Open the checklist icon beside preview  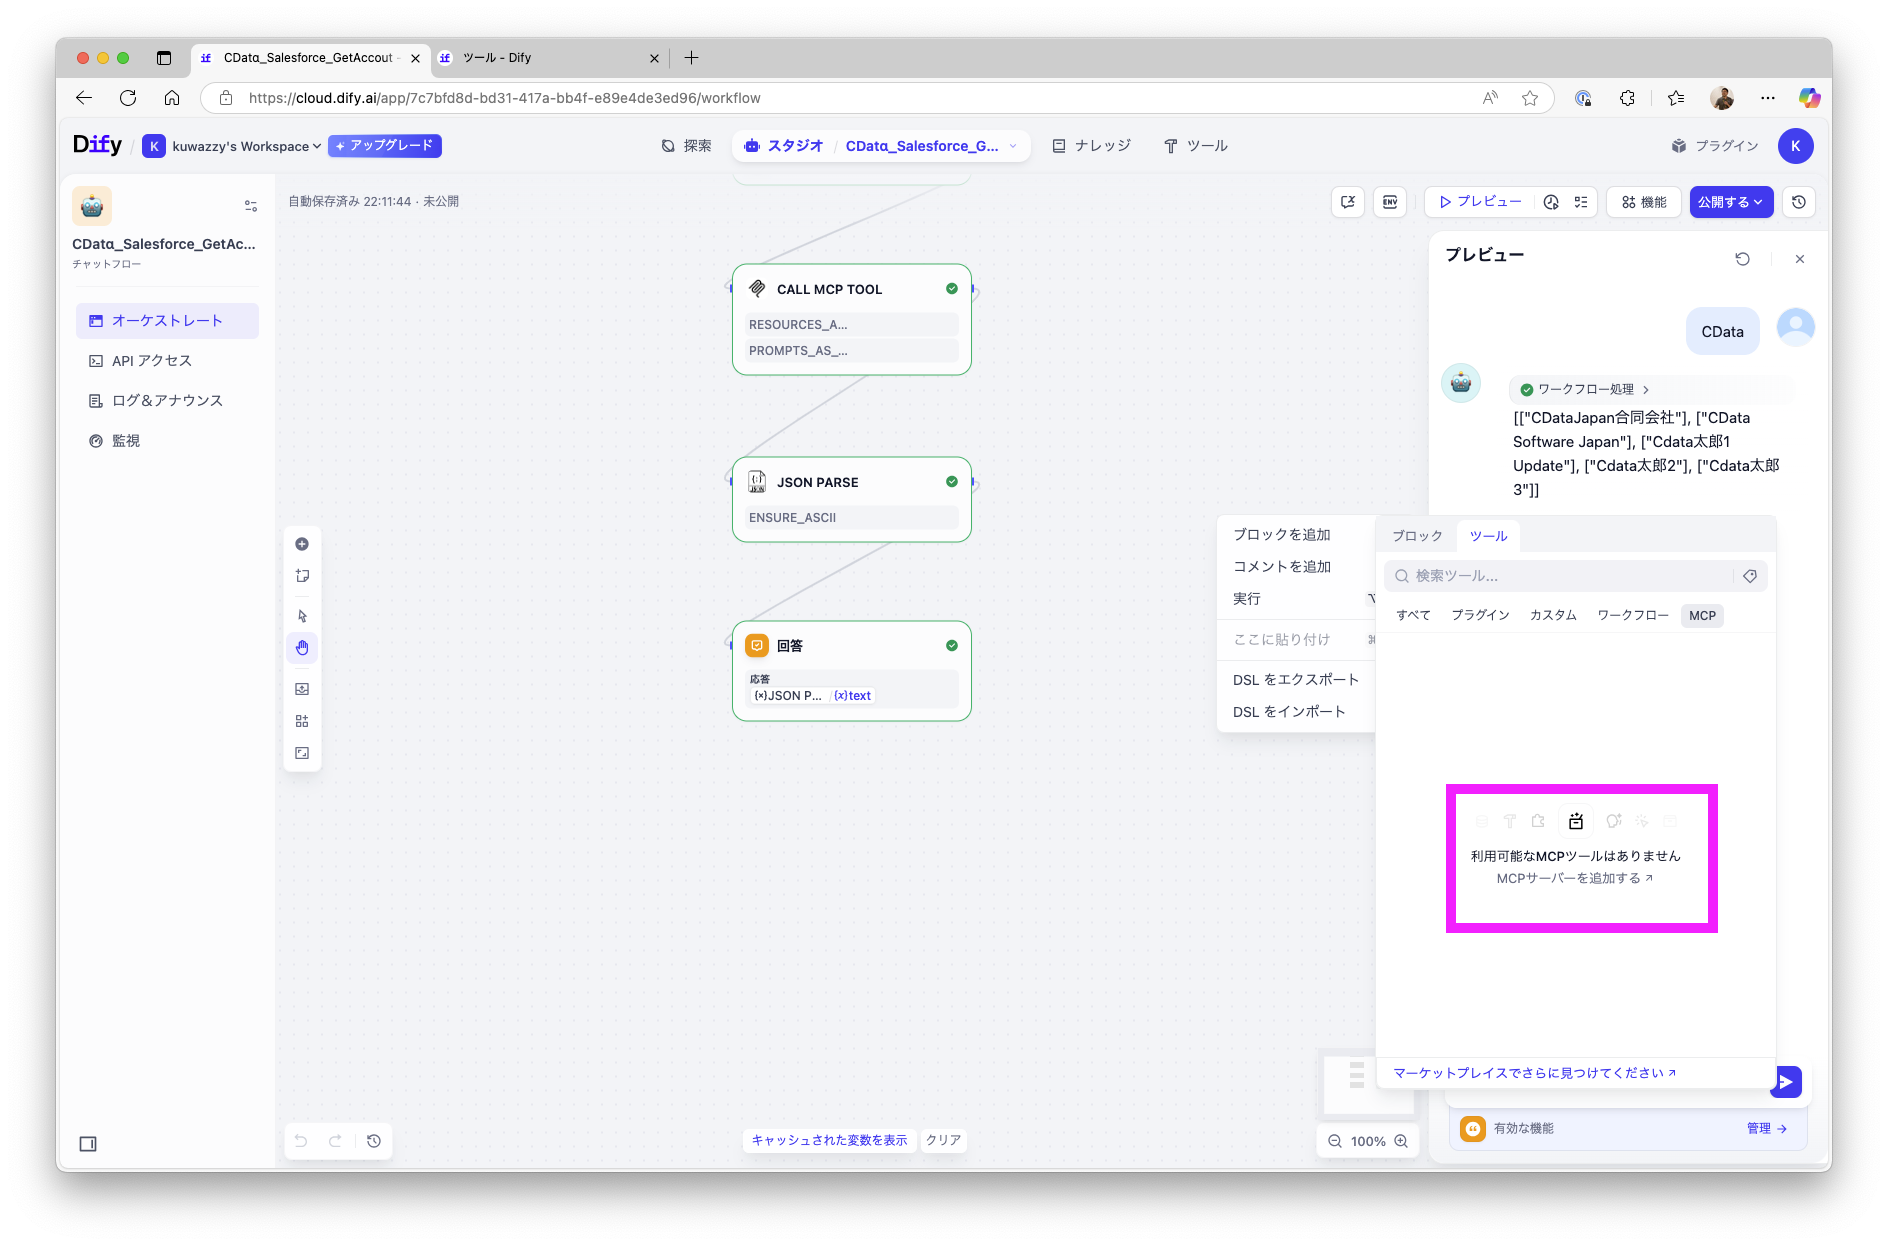1581,202
